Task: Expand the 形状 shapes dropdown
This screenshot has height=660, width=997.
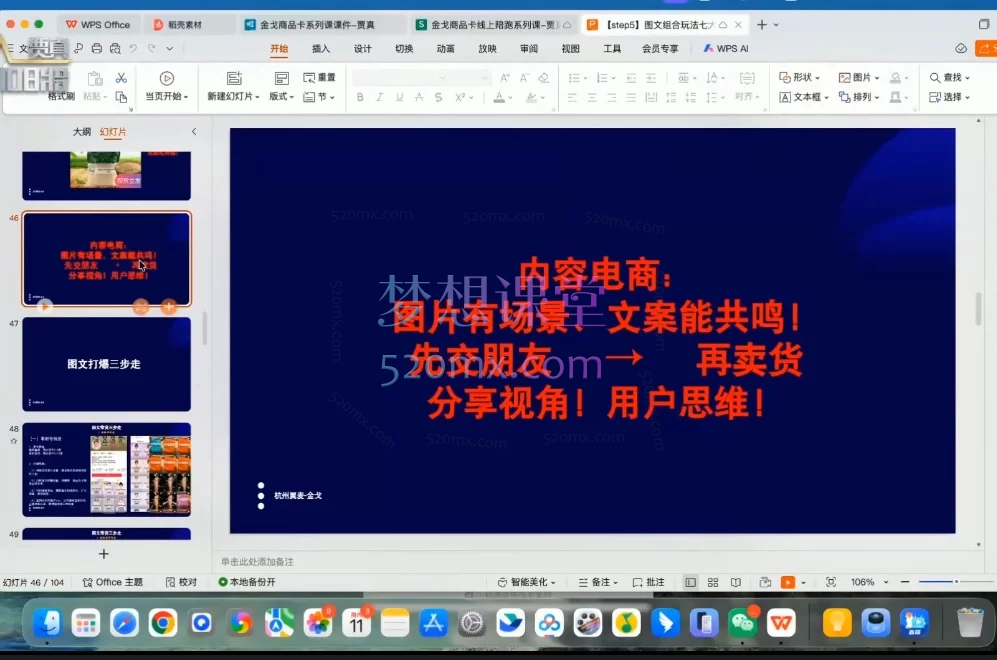Action: click(x=800, y=77)
